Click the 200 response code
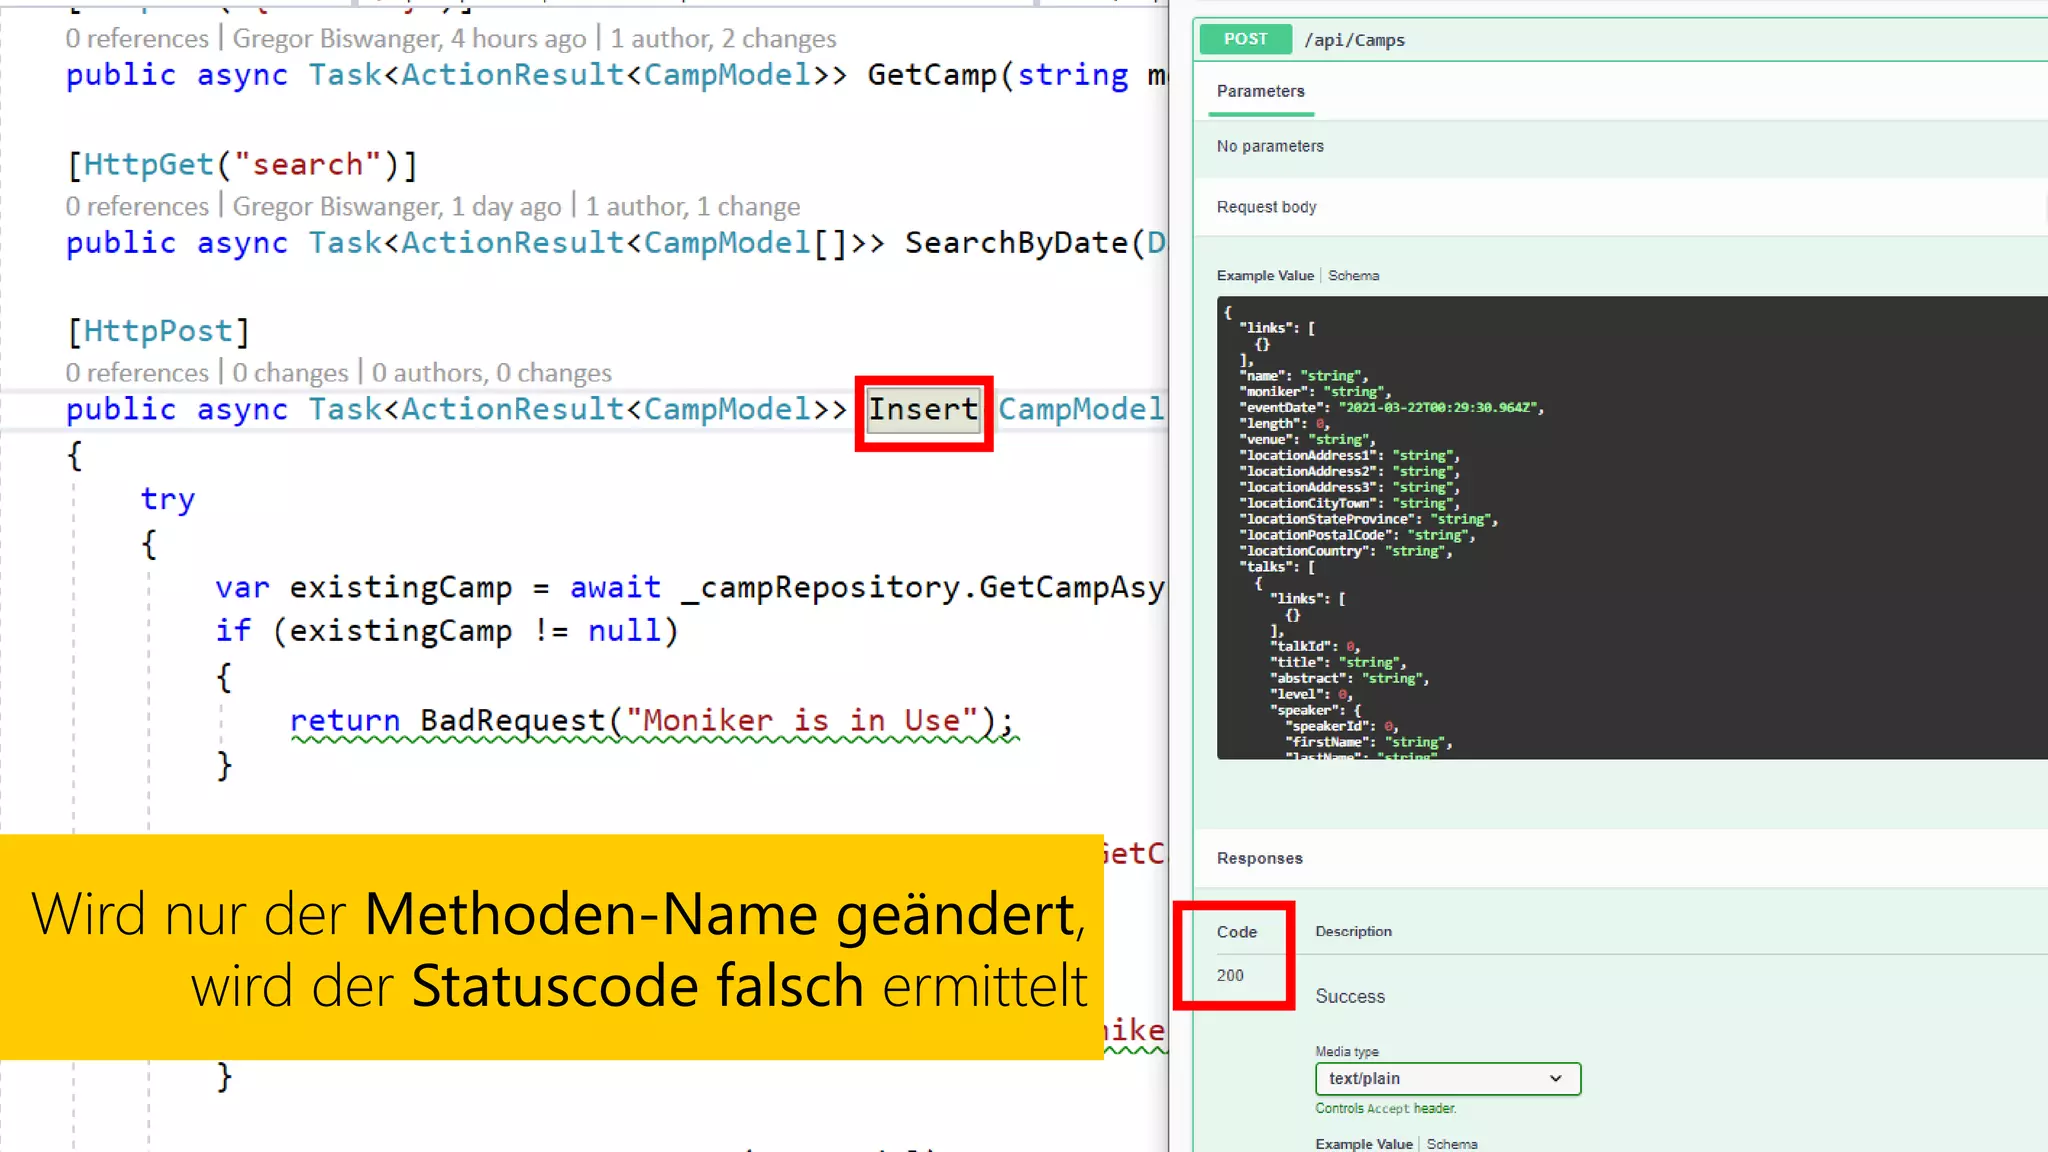Screen dimensions: 2048x1152 tap(1230, 975)
